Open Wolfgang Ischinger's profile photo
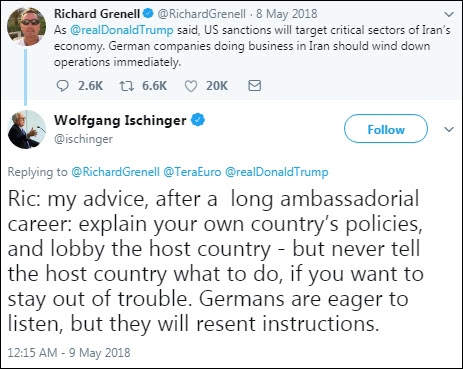Screen dimensions: 463x369 coord(26,129)
